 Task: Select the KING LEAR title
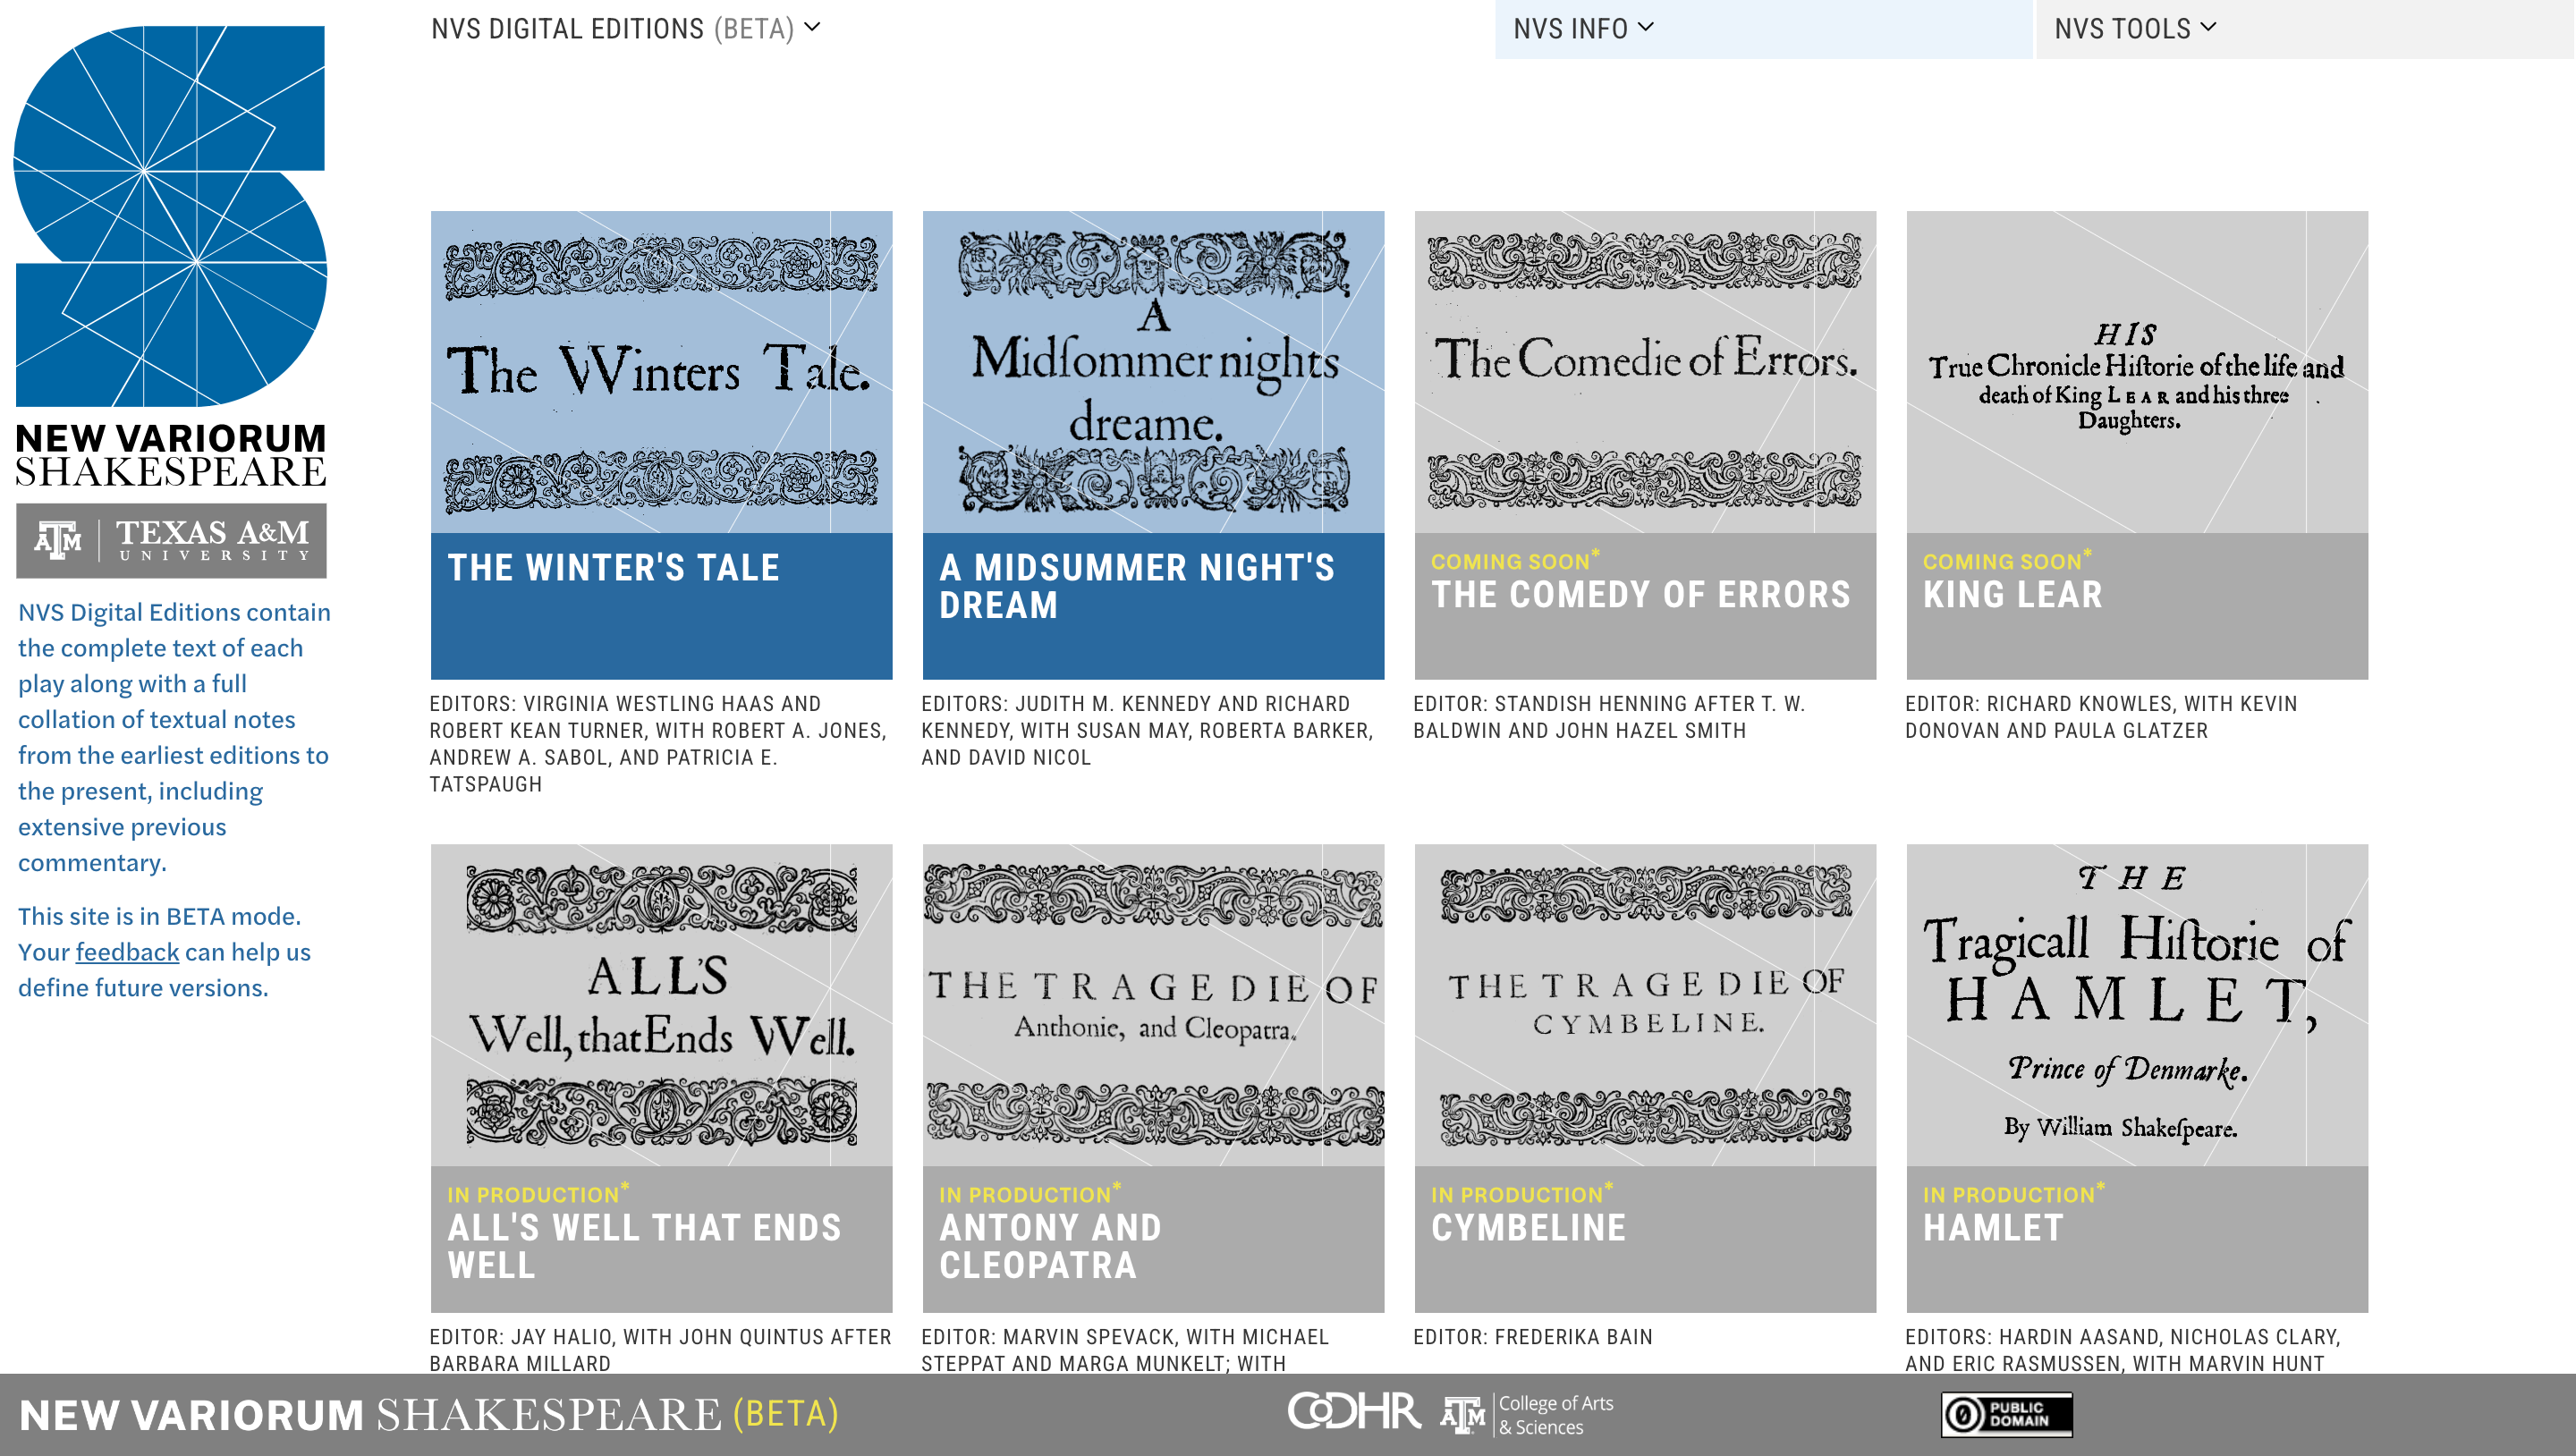[x=2013, y=595]
